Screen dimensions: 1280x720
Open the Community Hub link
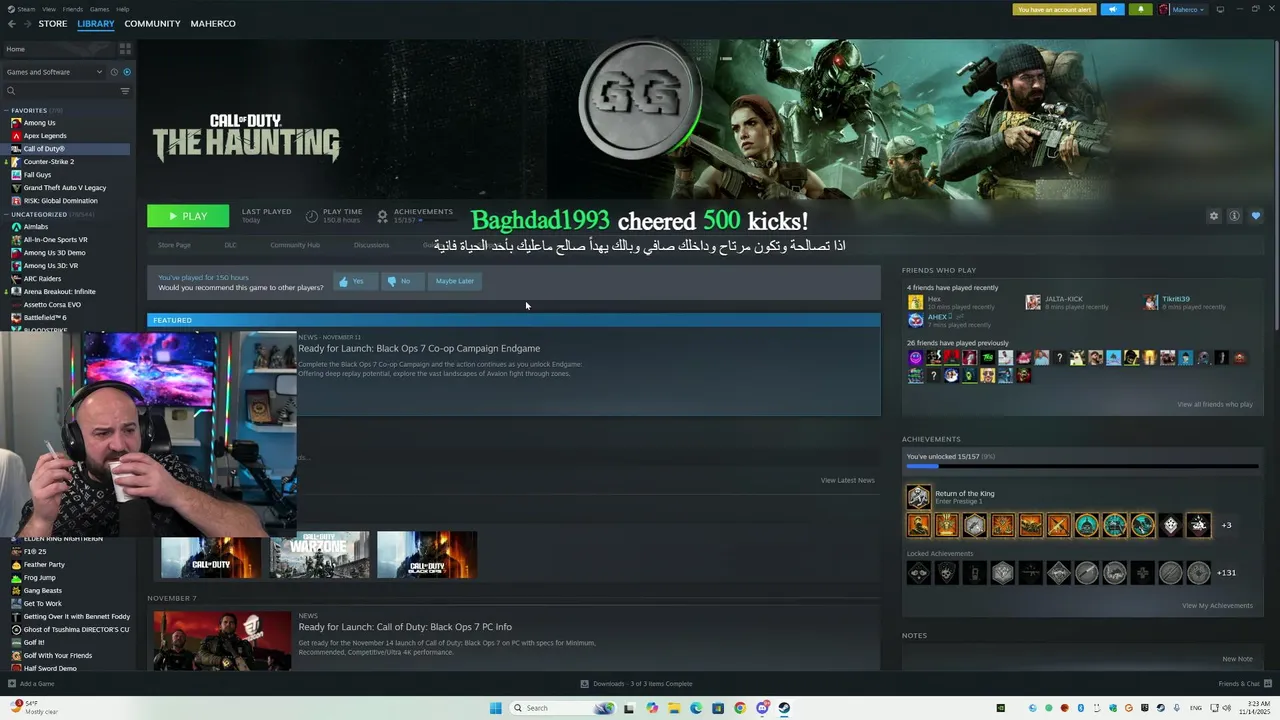[x=295, y=245]
